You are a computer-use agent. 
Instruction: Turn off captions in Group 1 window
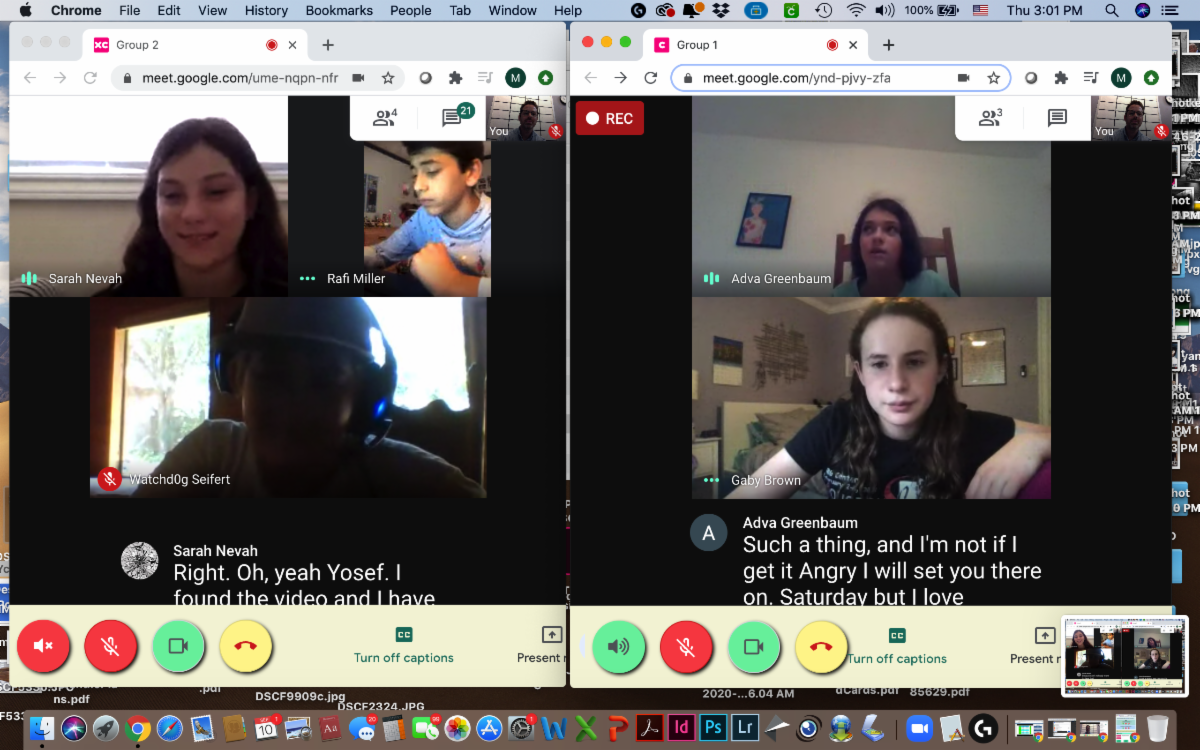tap(897, 646)
